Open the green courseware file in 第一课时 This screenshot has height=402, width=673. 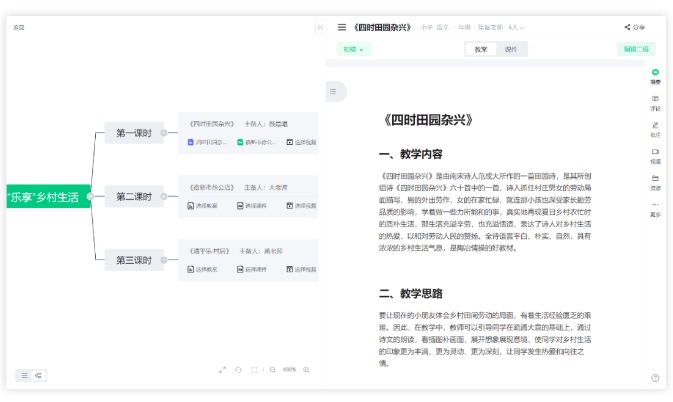(x=256, y=142)
